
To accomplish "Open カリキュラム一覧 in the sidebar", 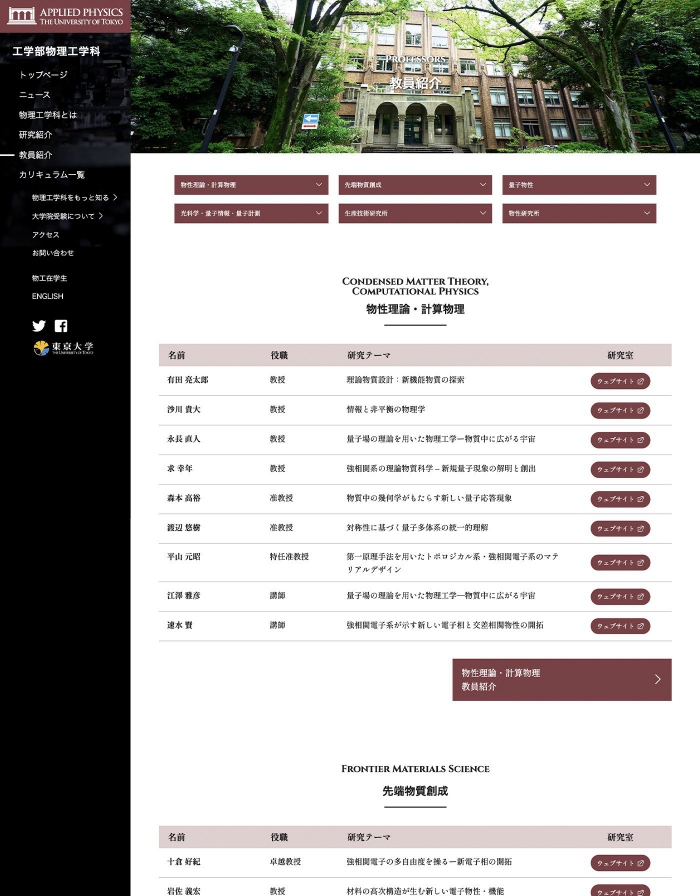I will (x=52, y=175).
